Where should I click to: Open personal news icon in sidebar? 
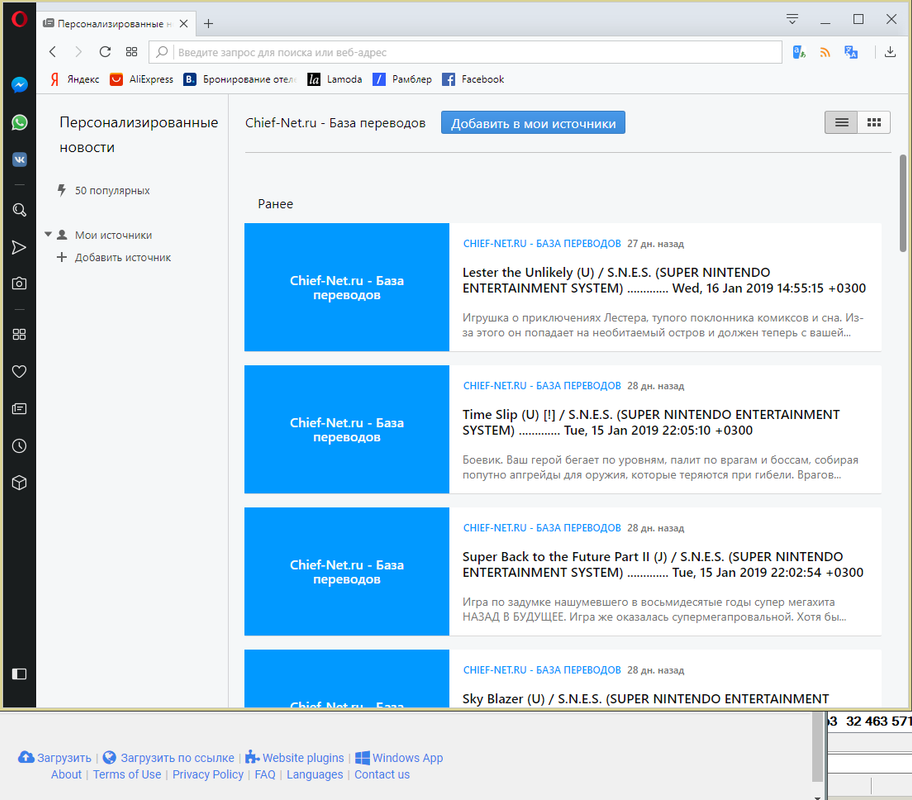pos(19,408)
